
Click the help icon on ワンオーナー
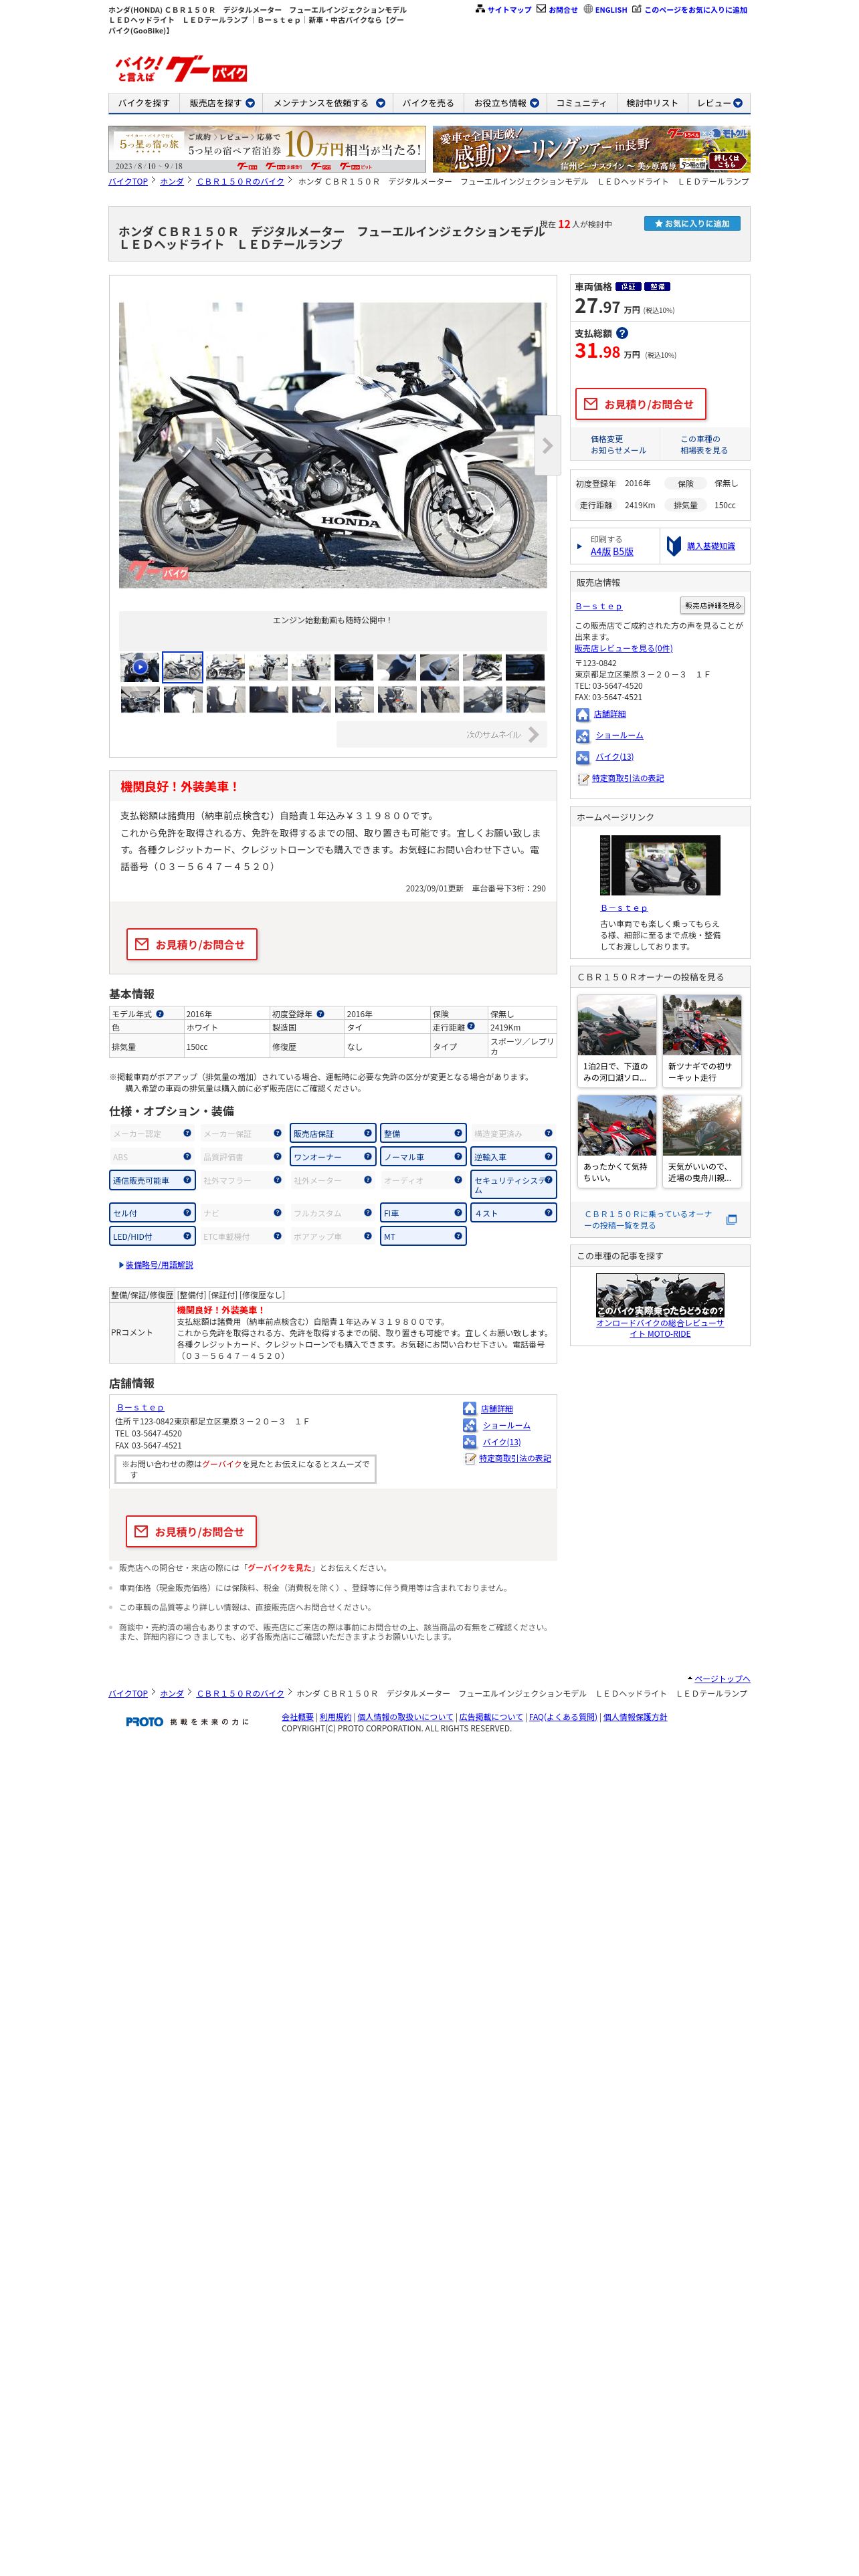[367, 1156]
